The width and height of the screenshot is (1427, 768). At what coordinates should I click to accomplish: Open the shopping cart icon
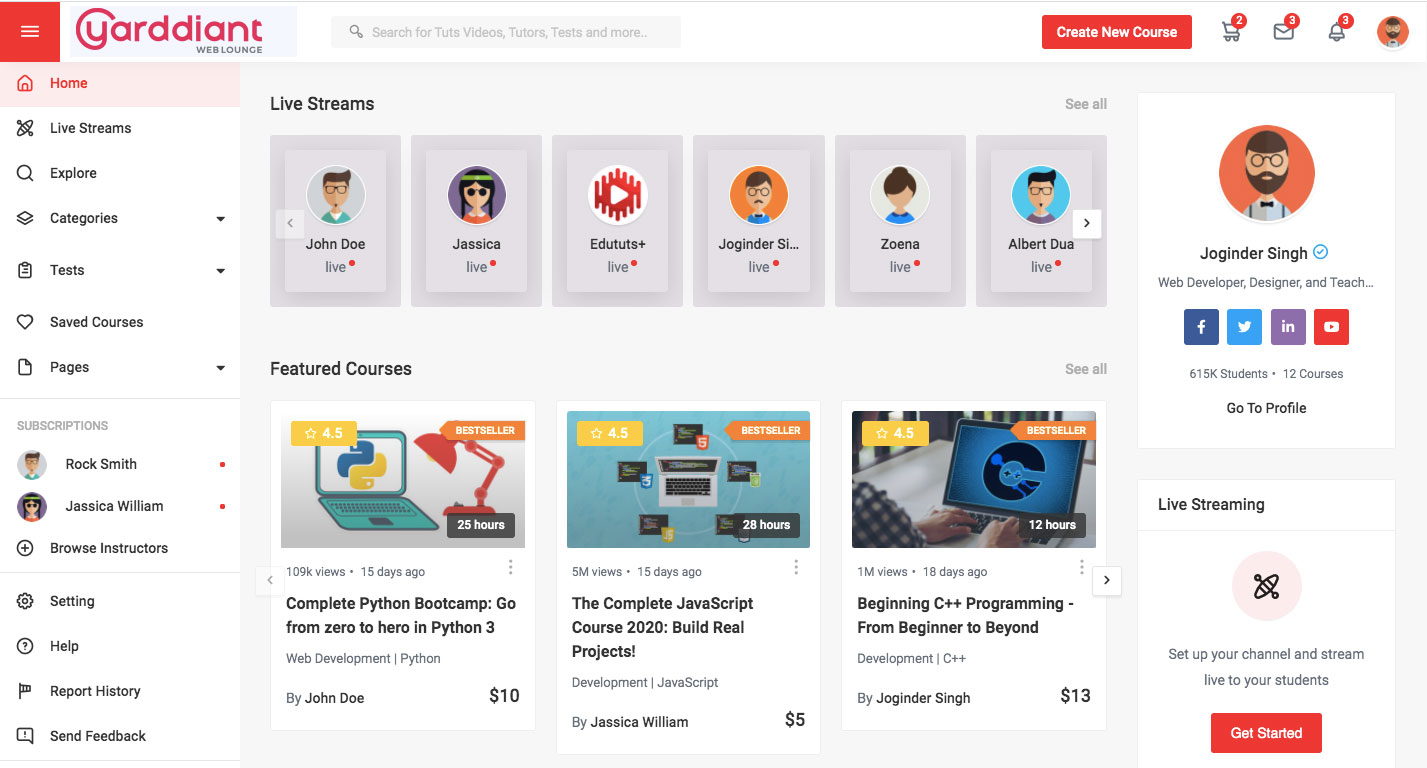(1231, 31)
